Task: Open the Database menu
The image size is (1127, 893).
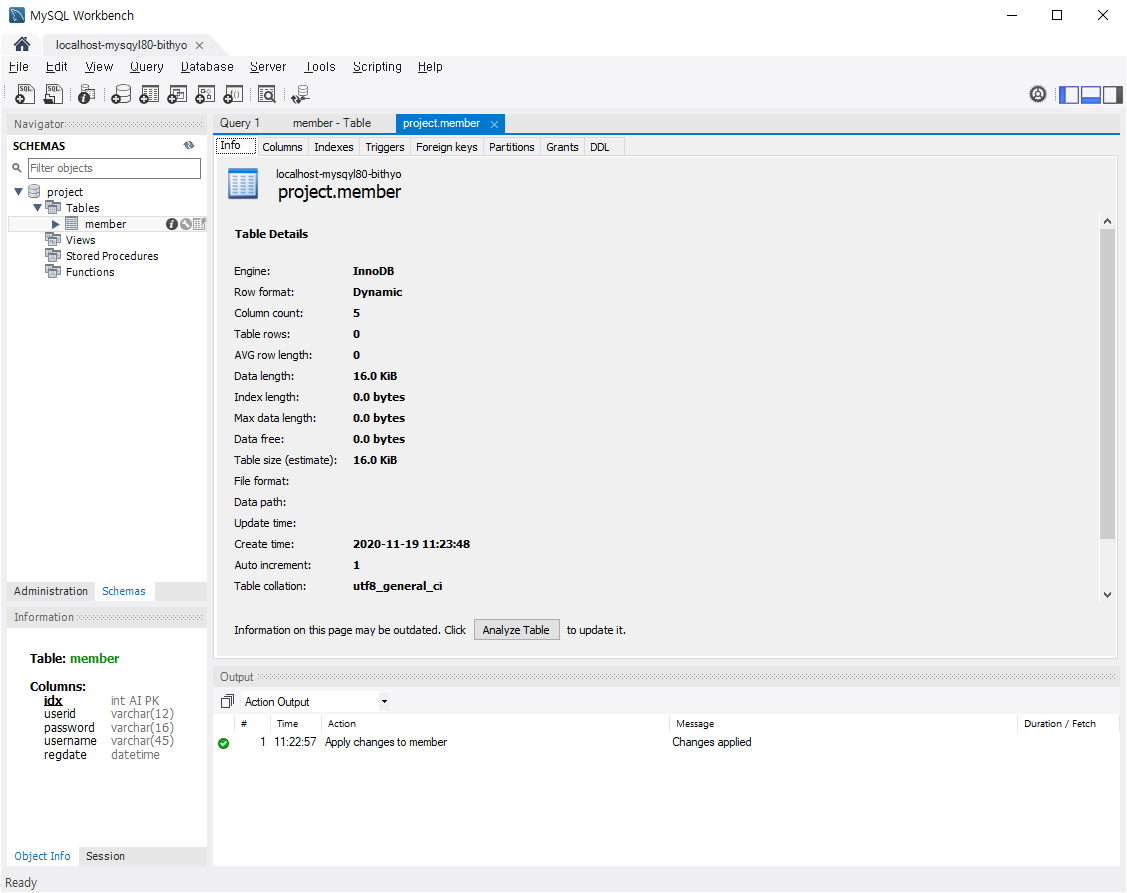Action: pyautogui.click(x=207, y=67)
